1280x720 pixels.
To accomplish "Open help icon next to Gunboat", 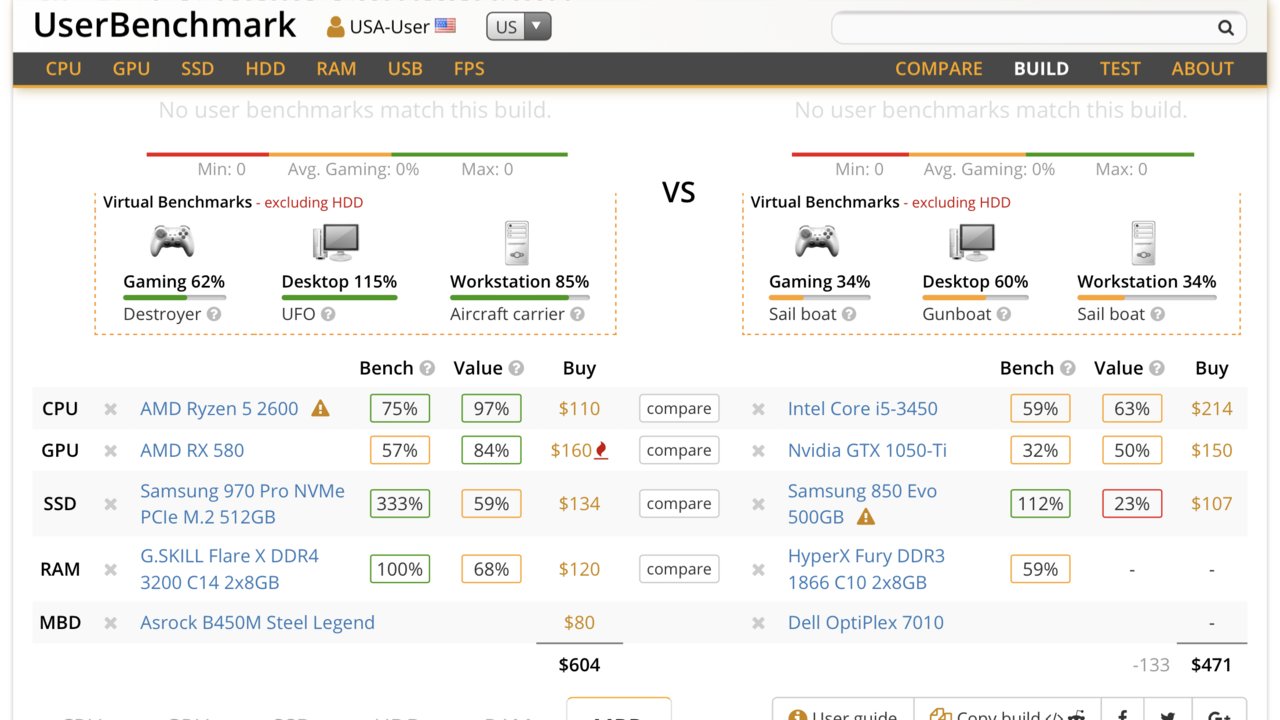I will (x=1004, y=314).
